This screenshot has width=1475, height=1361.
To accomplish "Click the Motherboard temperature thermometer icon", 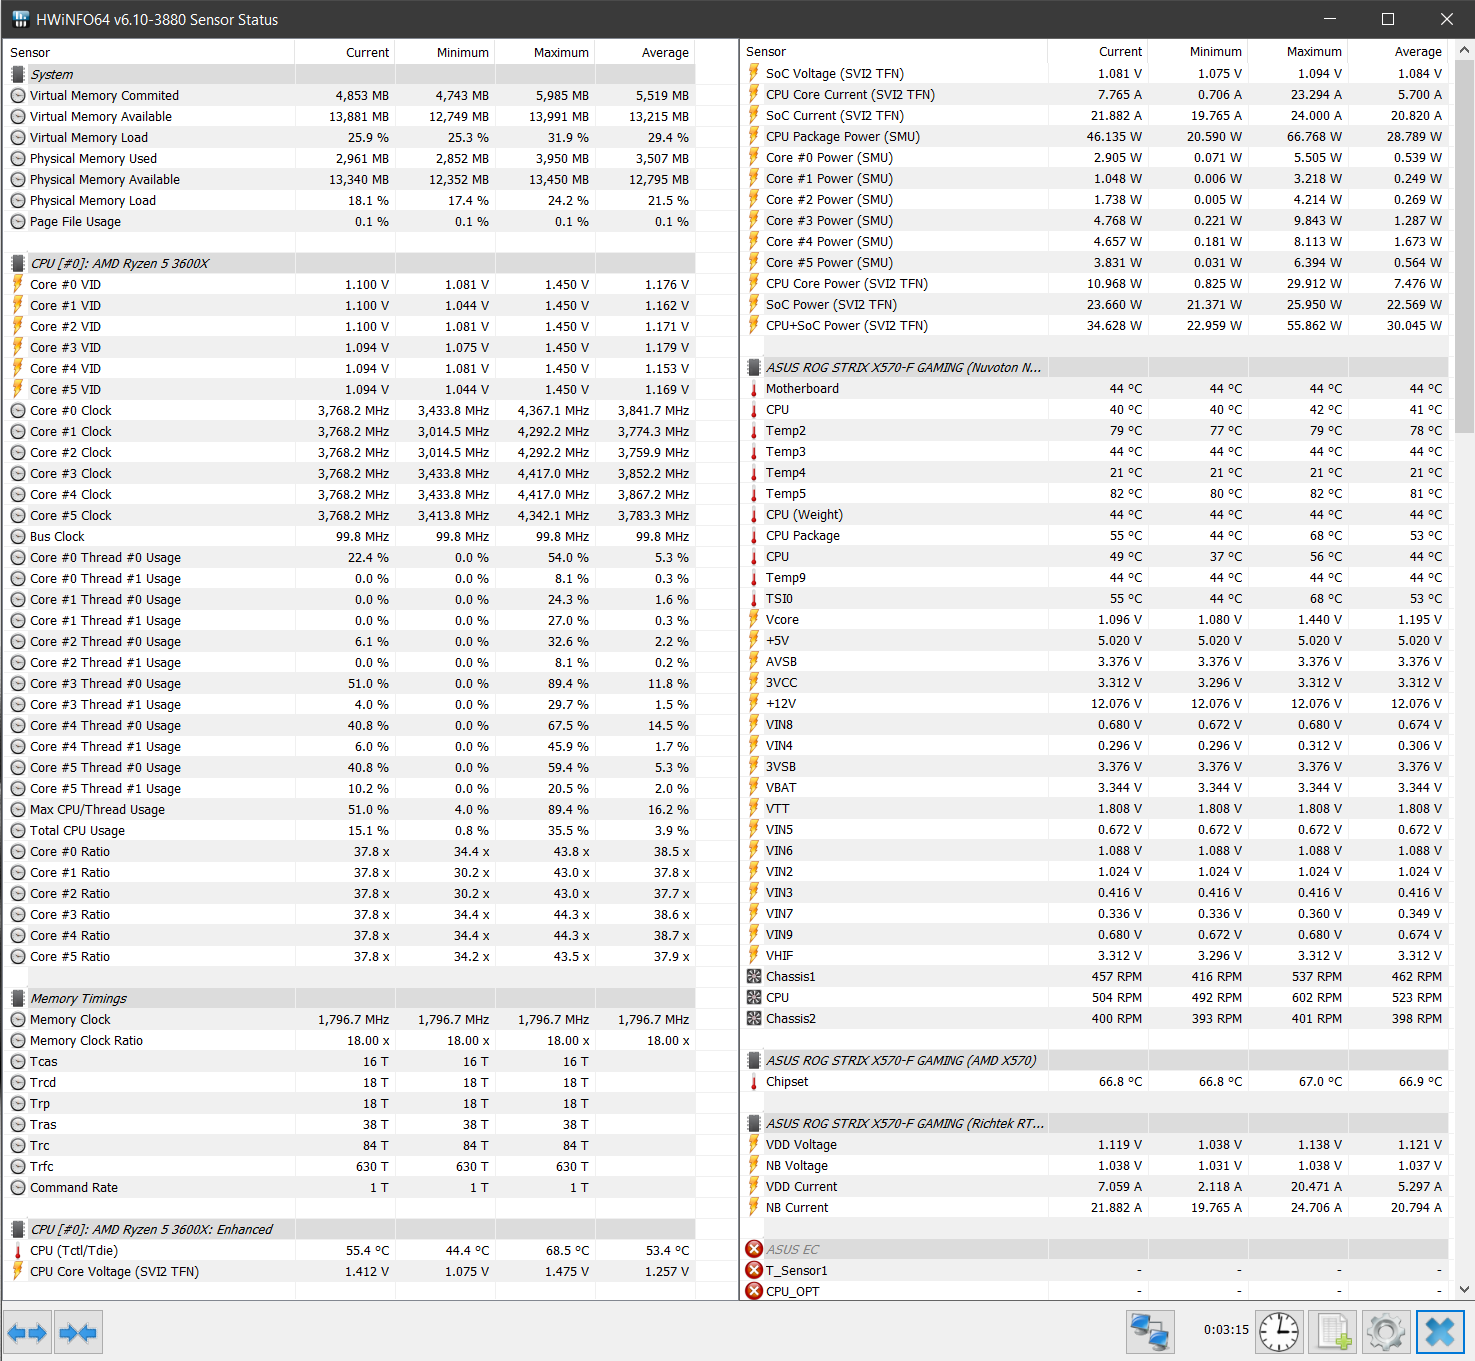I will [x=754, y=388].
